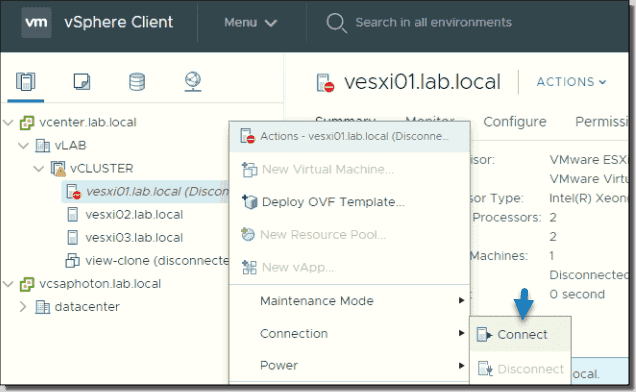The image size is (636, 392).
Task: Open the Configure tab
Action: coord(515,122)
